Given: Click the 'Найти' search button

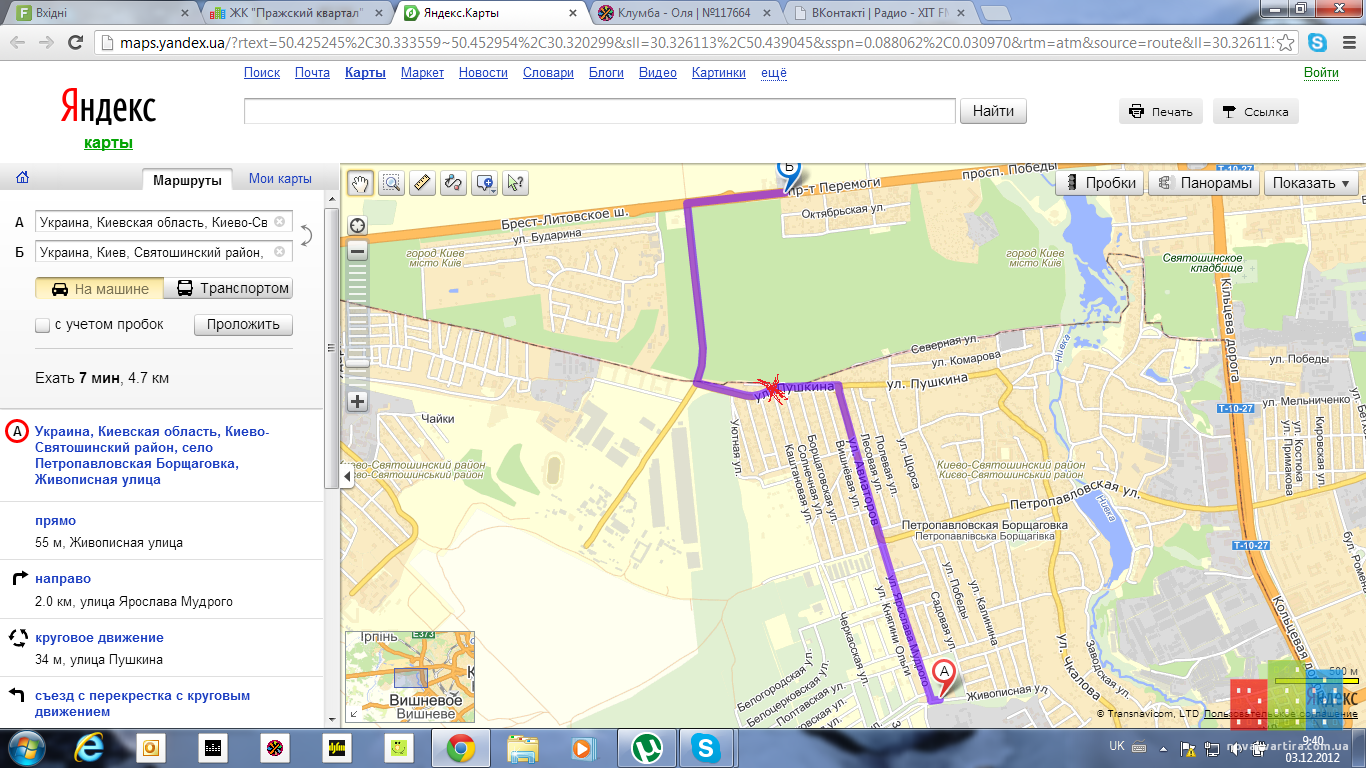Looking at the screenshot, I should 993,111.
